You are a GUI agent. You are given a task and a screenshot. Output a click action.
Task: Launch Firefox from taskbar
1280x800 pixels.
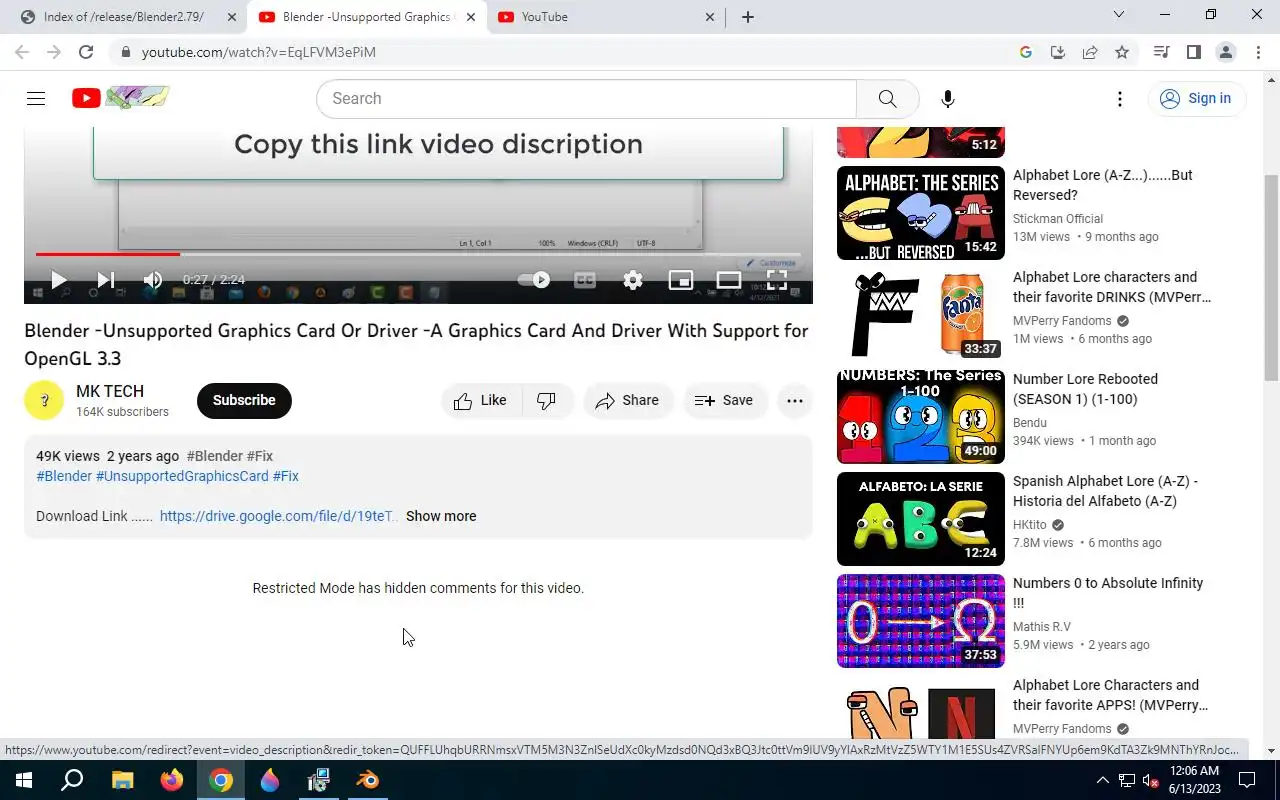172,780
